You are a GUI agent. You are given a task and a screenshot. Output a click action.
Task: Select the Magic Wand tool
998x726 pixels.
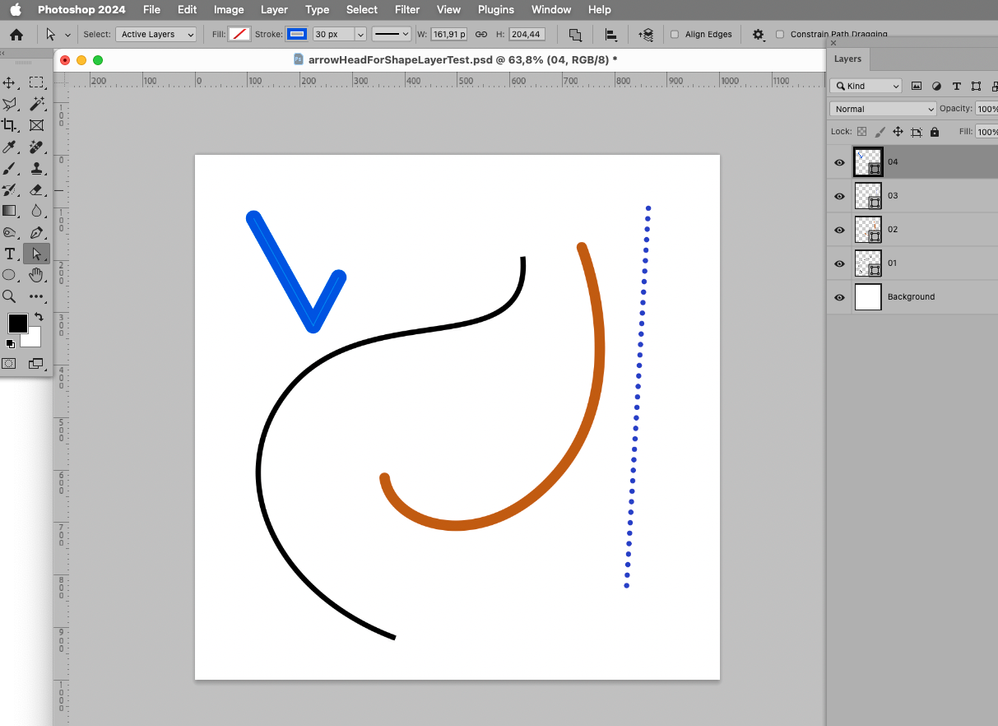tap(37, 104)
